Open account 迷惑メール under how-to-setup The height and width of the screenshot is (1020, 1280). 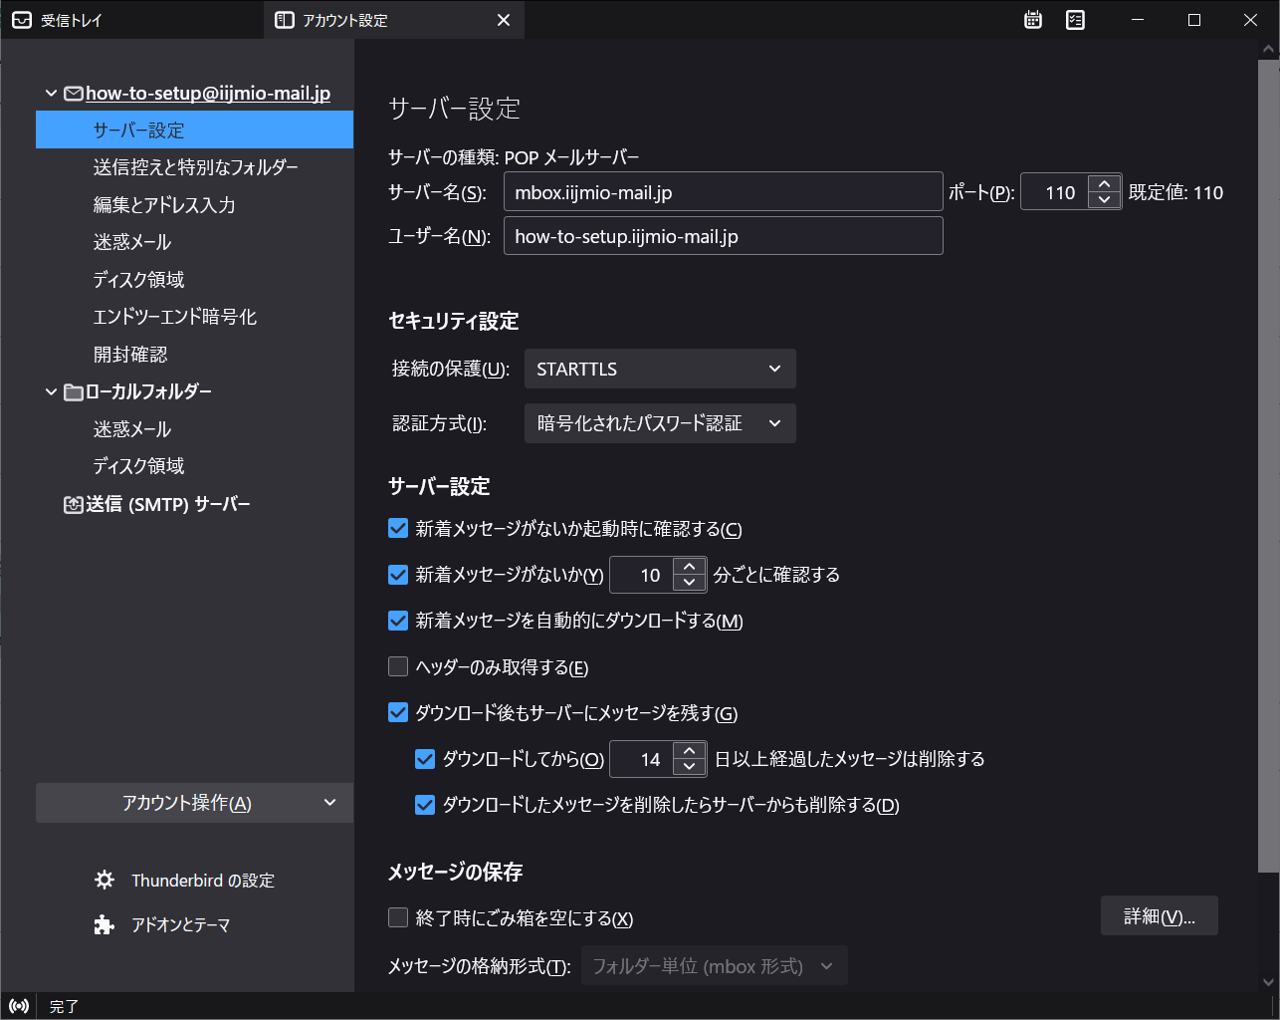tap(194, 242)
